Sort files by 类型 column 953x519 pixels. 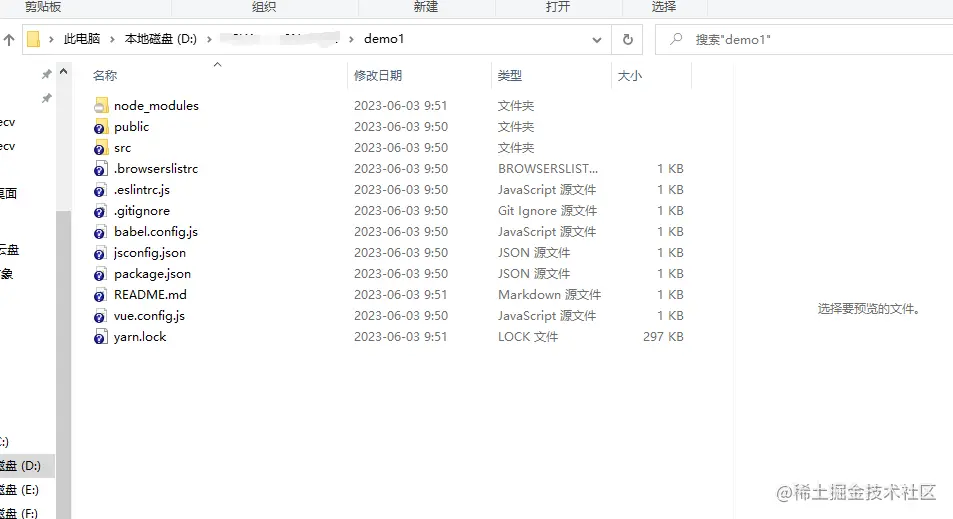click(509, 75)
